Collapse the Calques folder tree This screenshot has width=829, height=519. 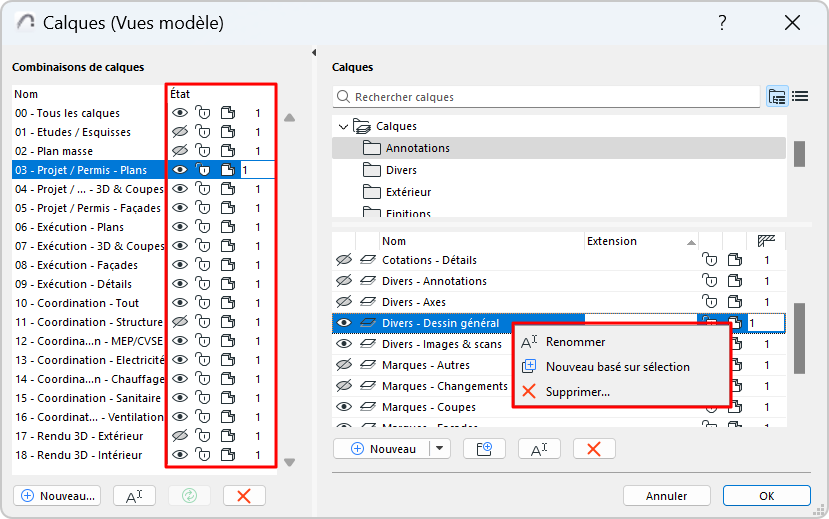click(x=345, y=127)
